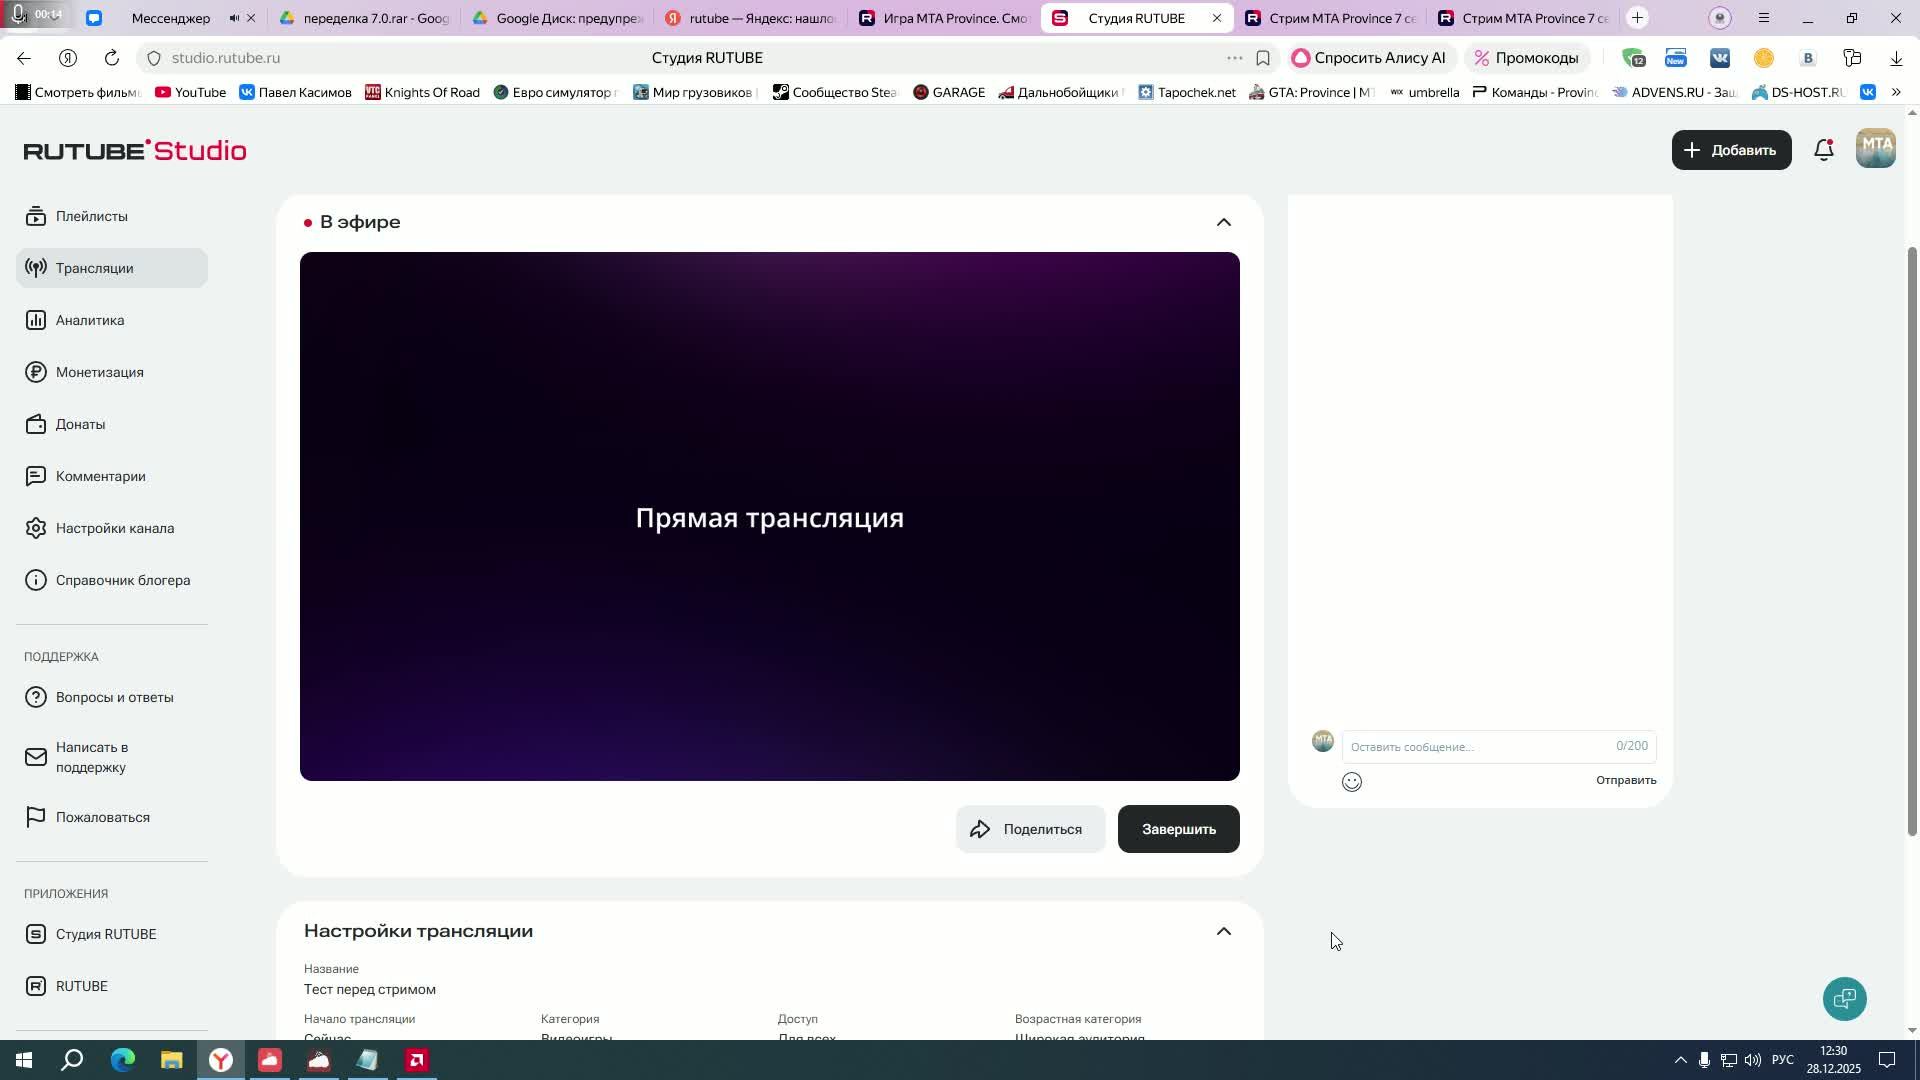Open the Donations section
The image size is (1920, 1080).
[80, 424]
